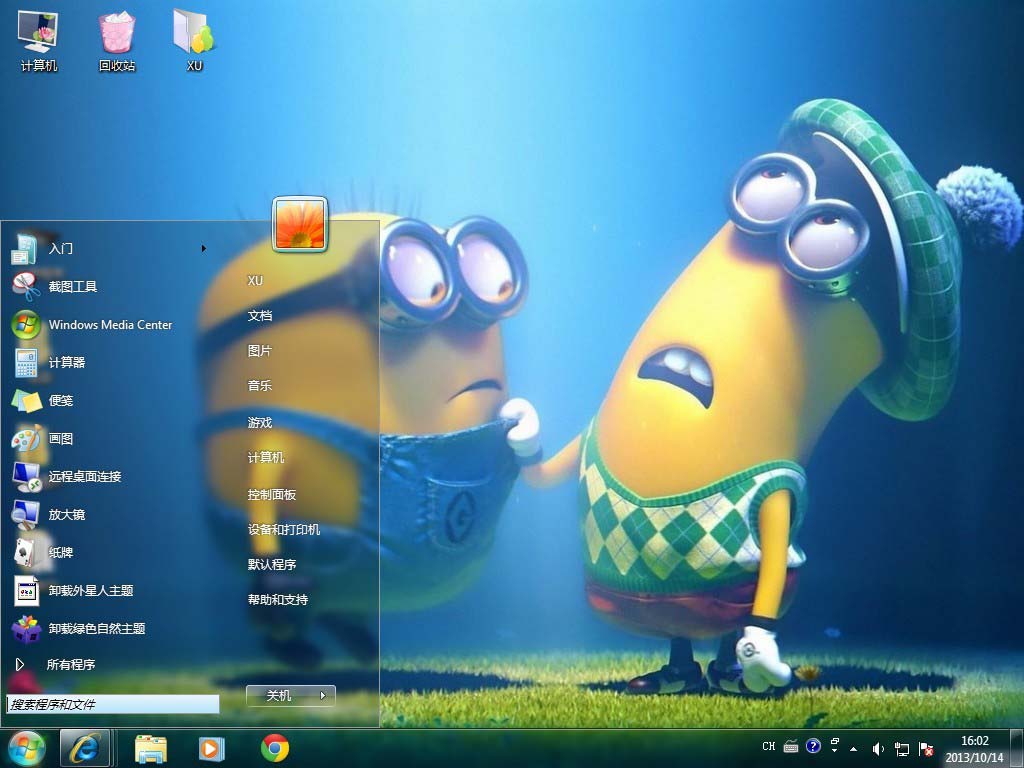The height and width of the screenshot is (768, 1024).
Task: Open the 截图工具 snipping tool
Action: coord(72,287)
